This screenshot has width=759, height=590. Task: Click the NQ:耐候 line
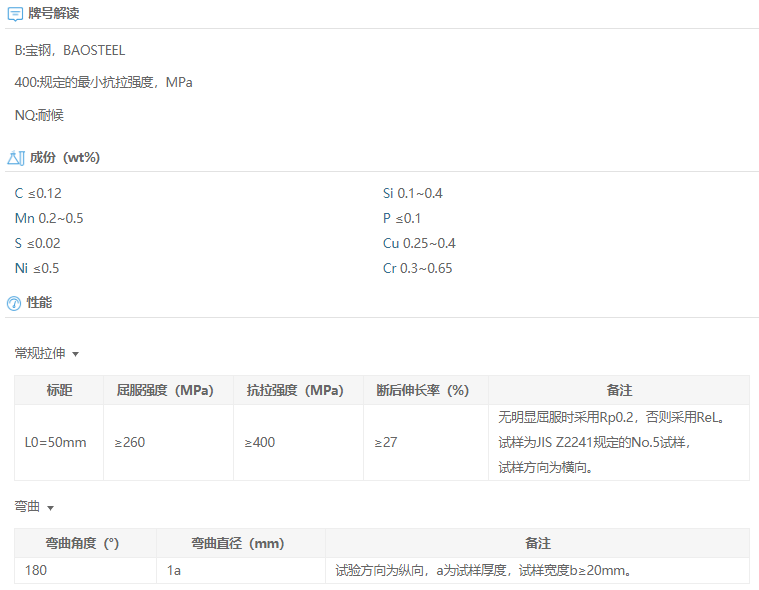pos(39,115)
